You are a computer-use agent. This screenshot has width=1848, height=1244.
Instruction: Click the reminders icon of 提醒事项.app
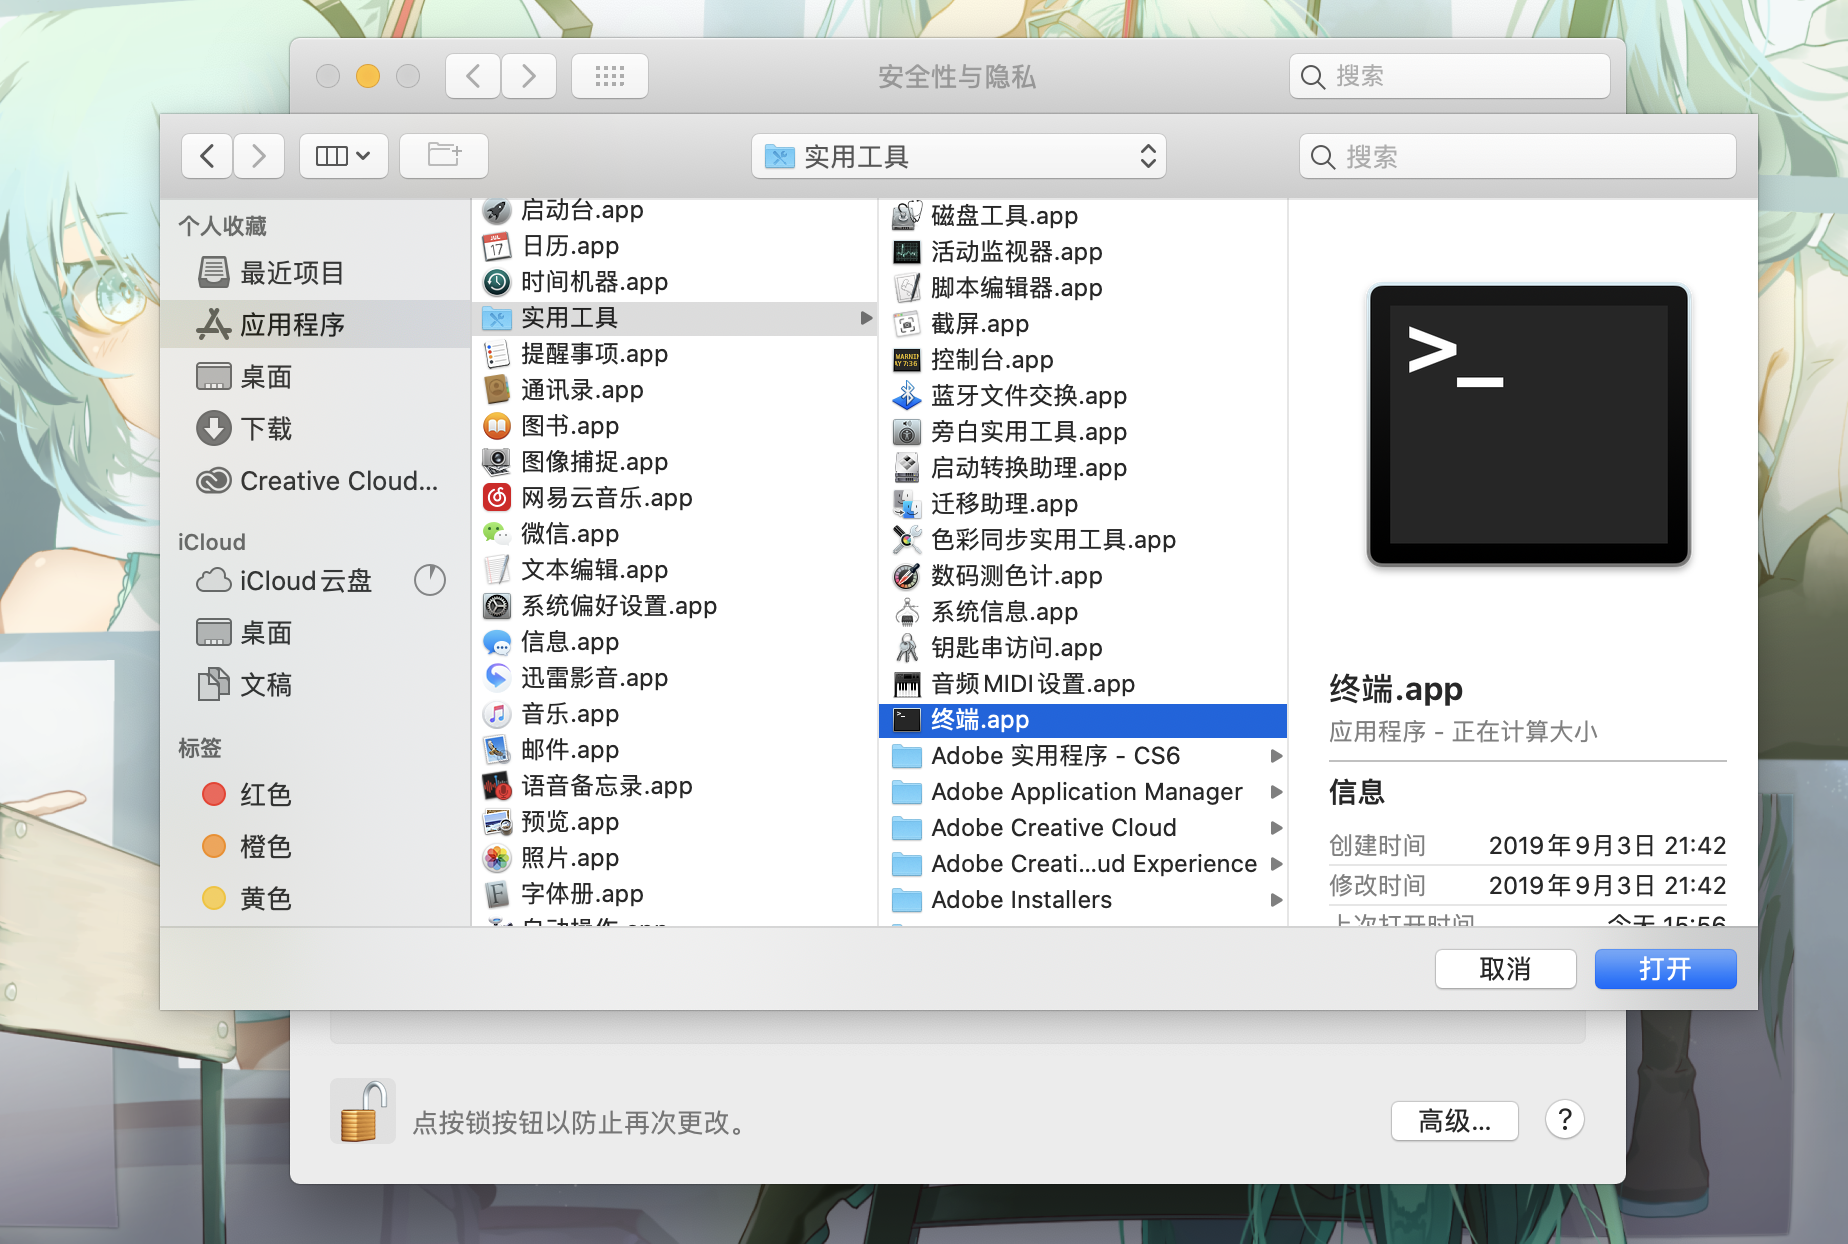tap(497, 354)
